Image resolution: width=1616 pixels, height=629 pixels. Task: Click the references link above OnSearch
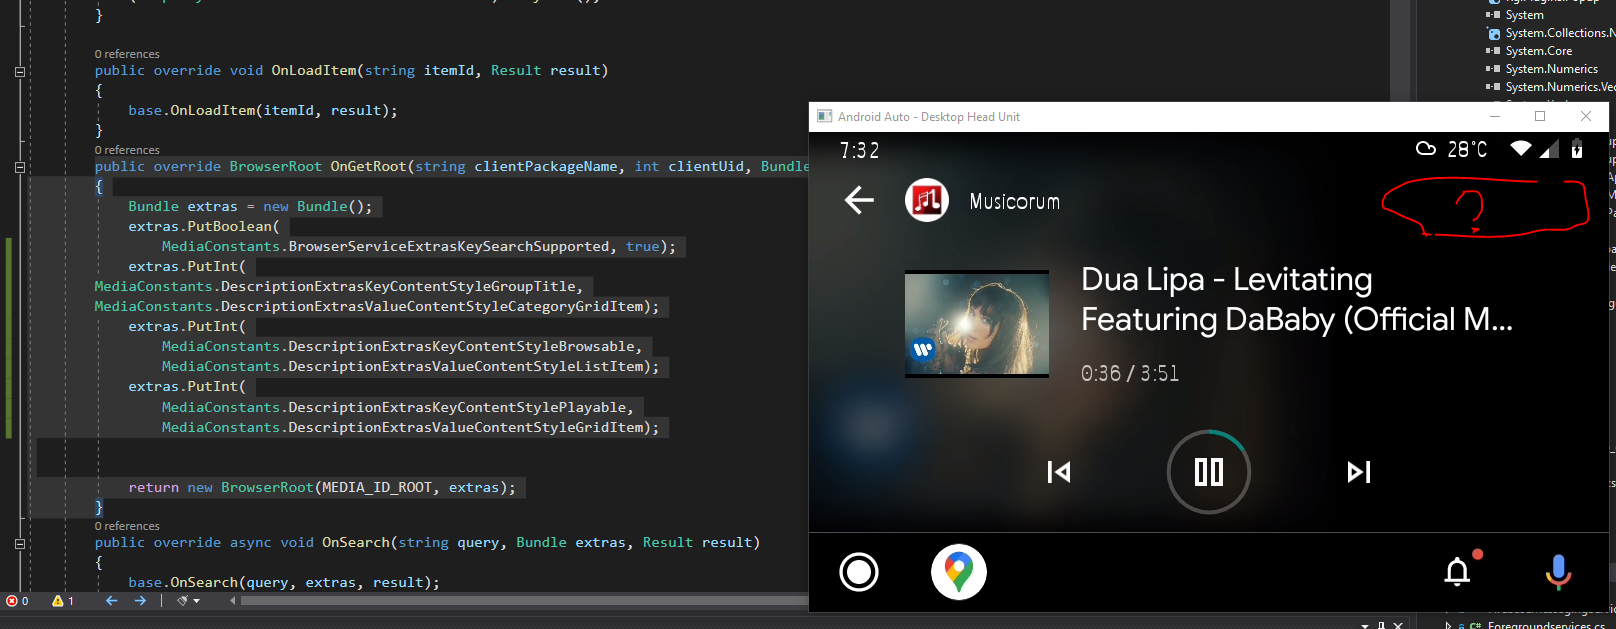[x=127, y=526]
